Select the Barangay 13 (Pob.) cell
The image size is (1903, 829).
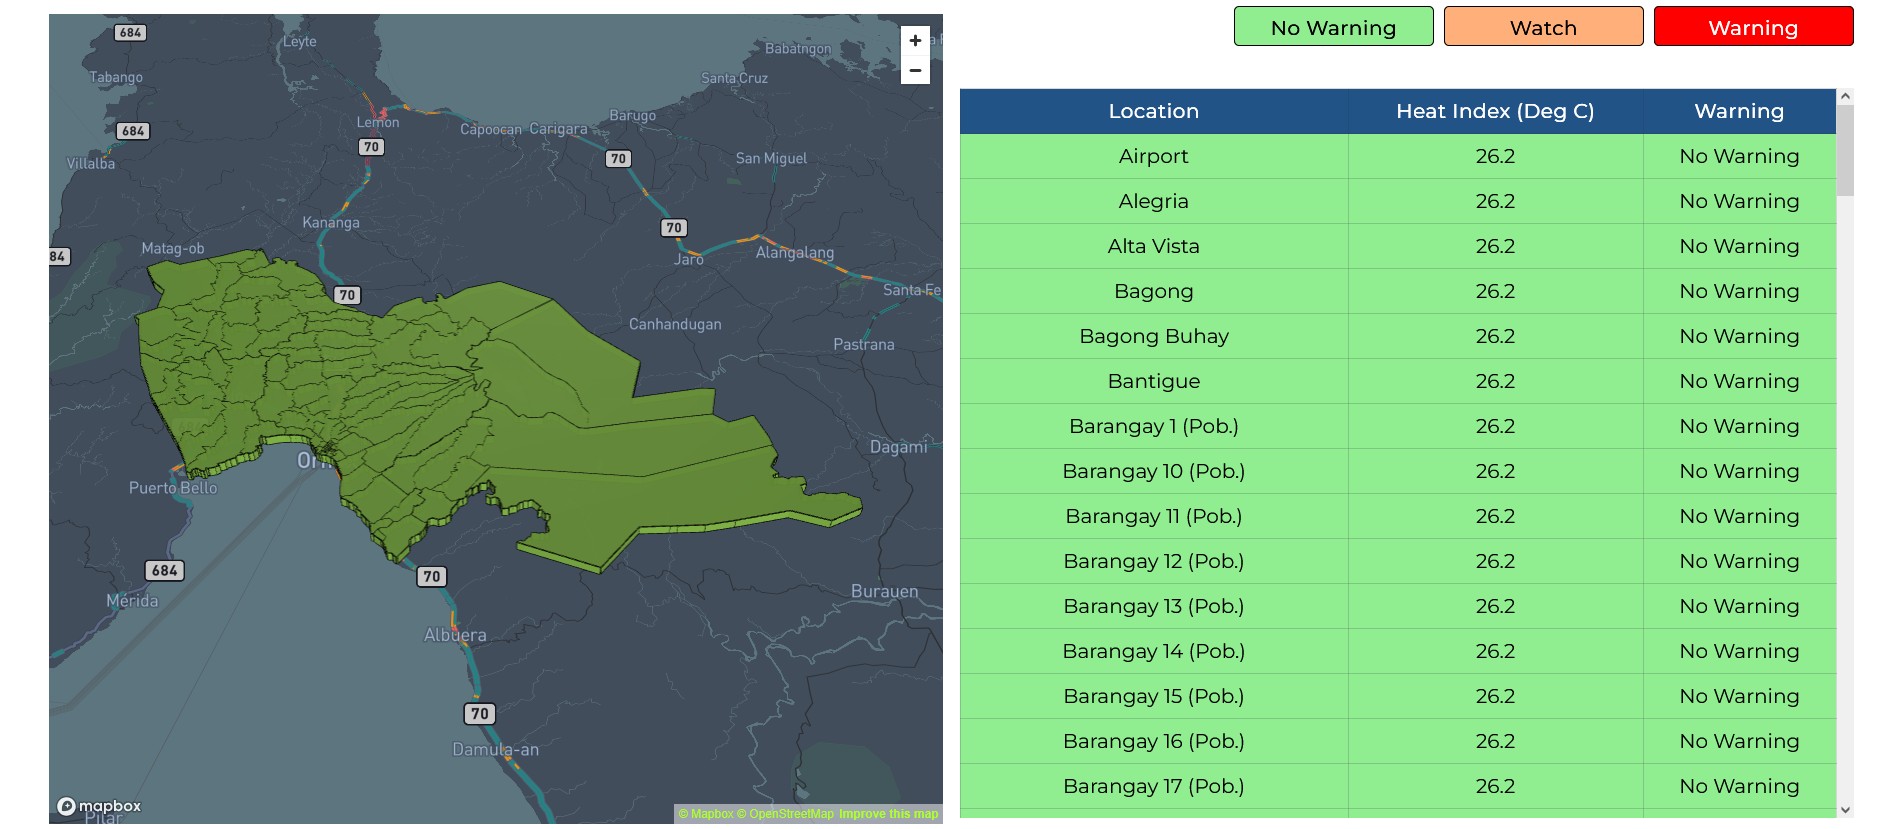pyautogui.click(x=1153, y=606)
